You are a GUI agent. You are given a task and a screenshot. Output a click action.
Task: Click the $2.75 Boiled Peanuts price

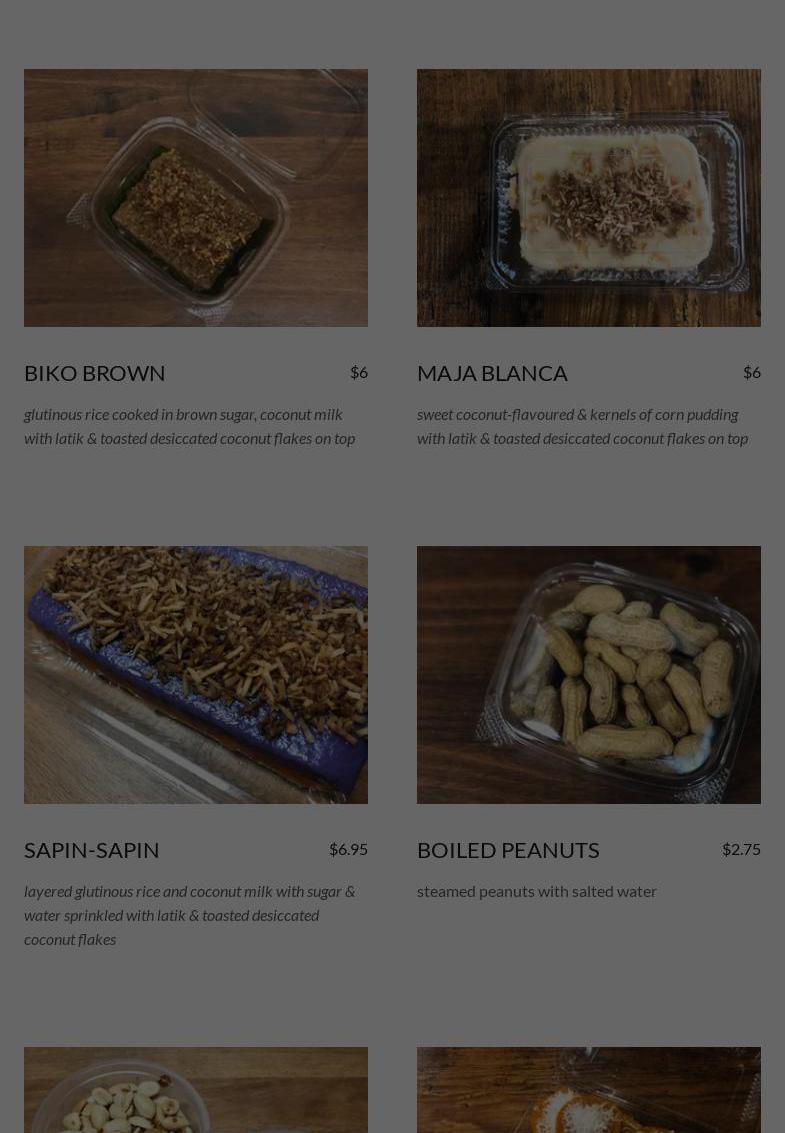(x=741, y=849)
